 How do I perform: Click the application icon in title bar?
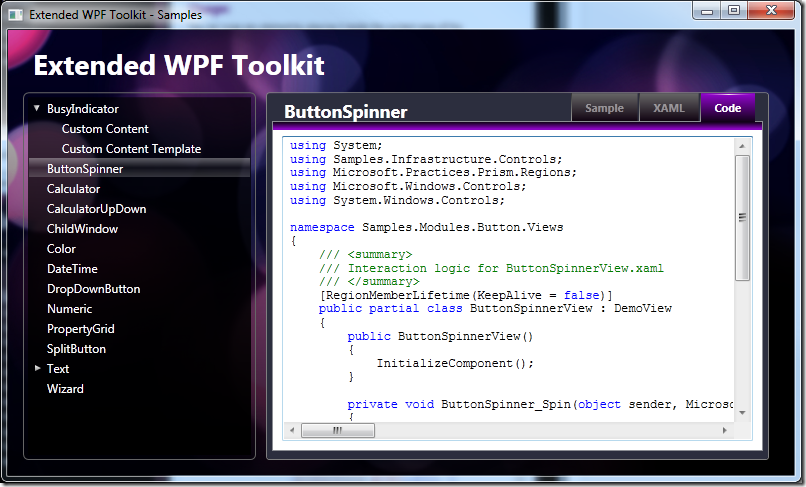tap(16, 14)
